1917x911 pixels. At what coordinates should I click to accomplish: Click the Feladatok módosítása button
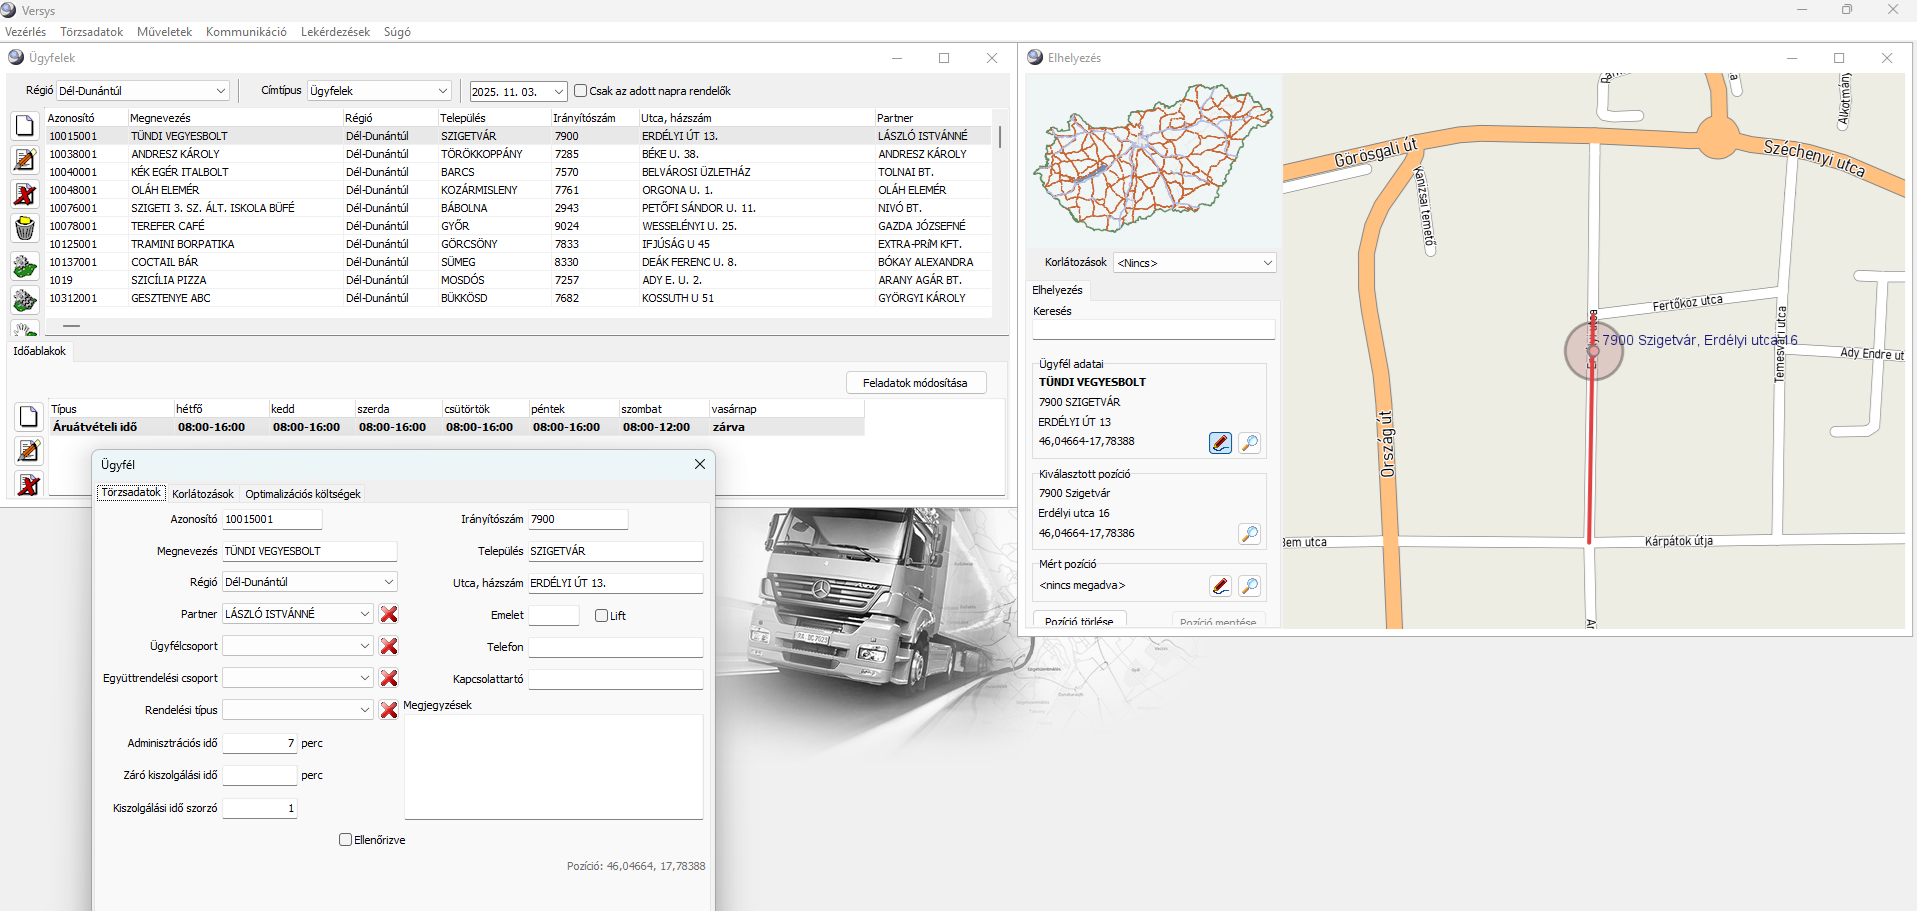915,383
